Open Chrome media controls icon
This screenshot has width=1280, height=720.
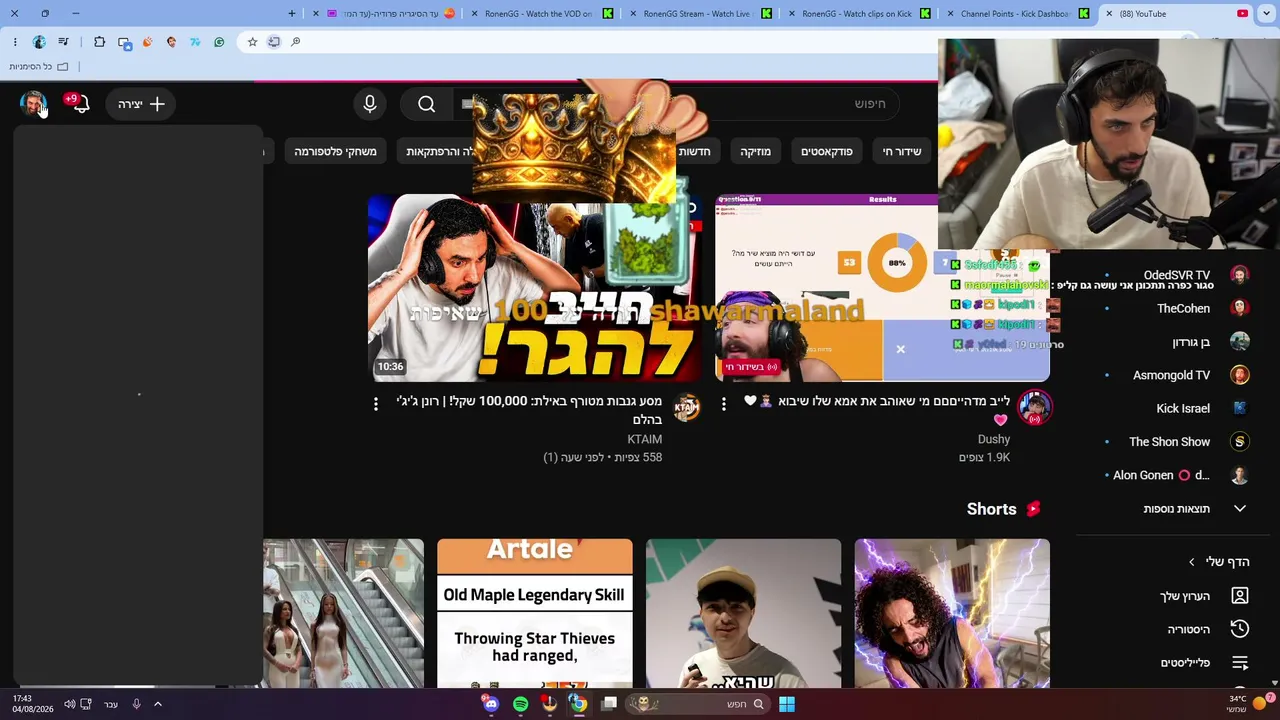tap(64, 42)
